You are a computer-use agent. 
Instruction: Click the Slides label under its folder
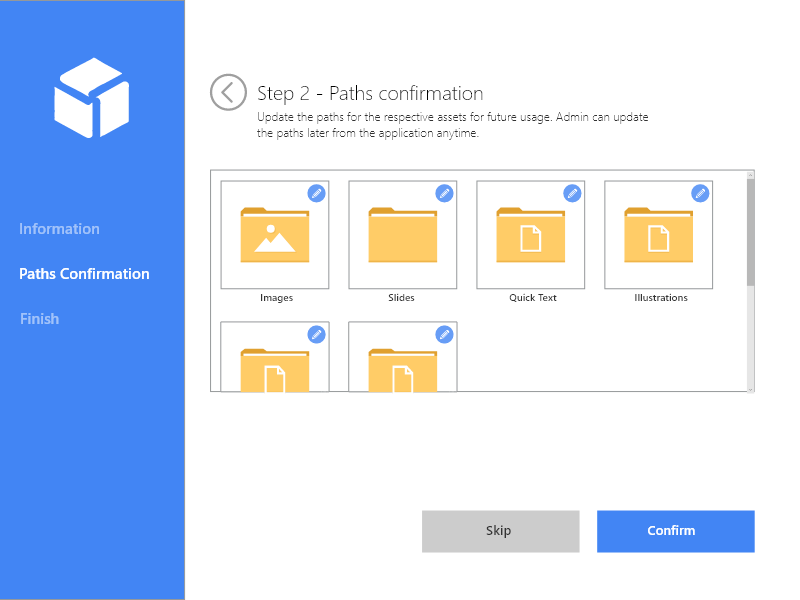click(403, 297)
